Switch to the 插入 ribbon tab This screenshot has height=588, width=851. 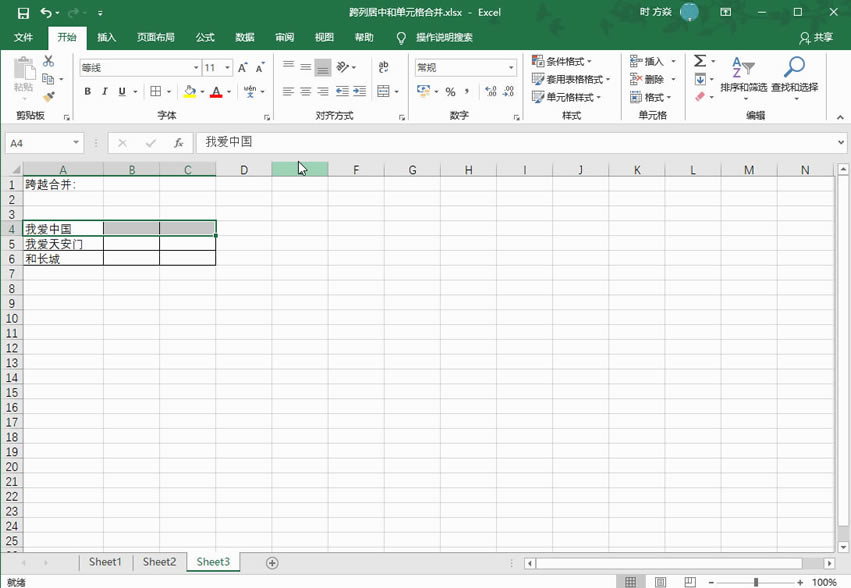pyautogui.click(x=106, y=37)
